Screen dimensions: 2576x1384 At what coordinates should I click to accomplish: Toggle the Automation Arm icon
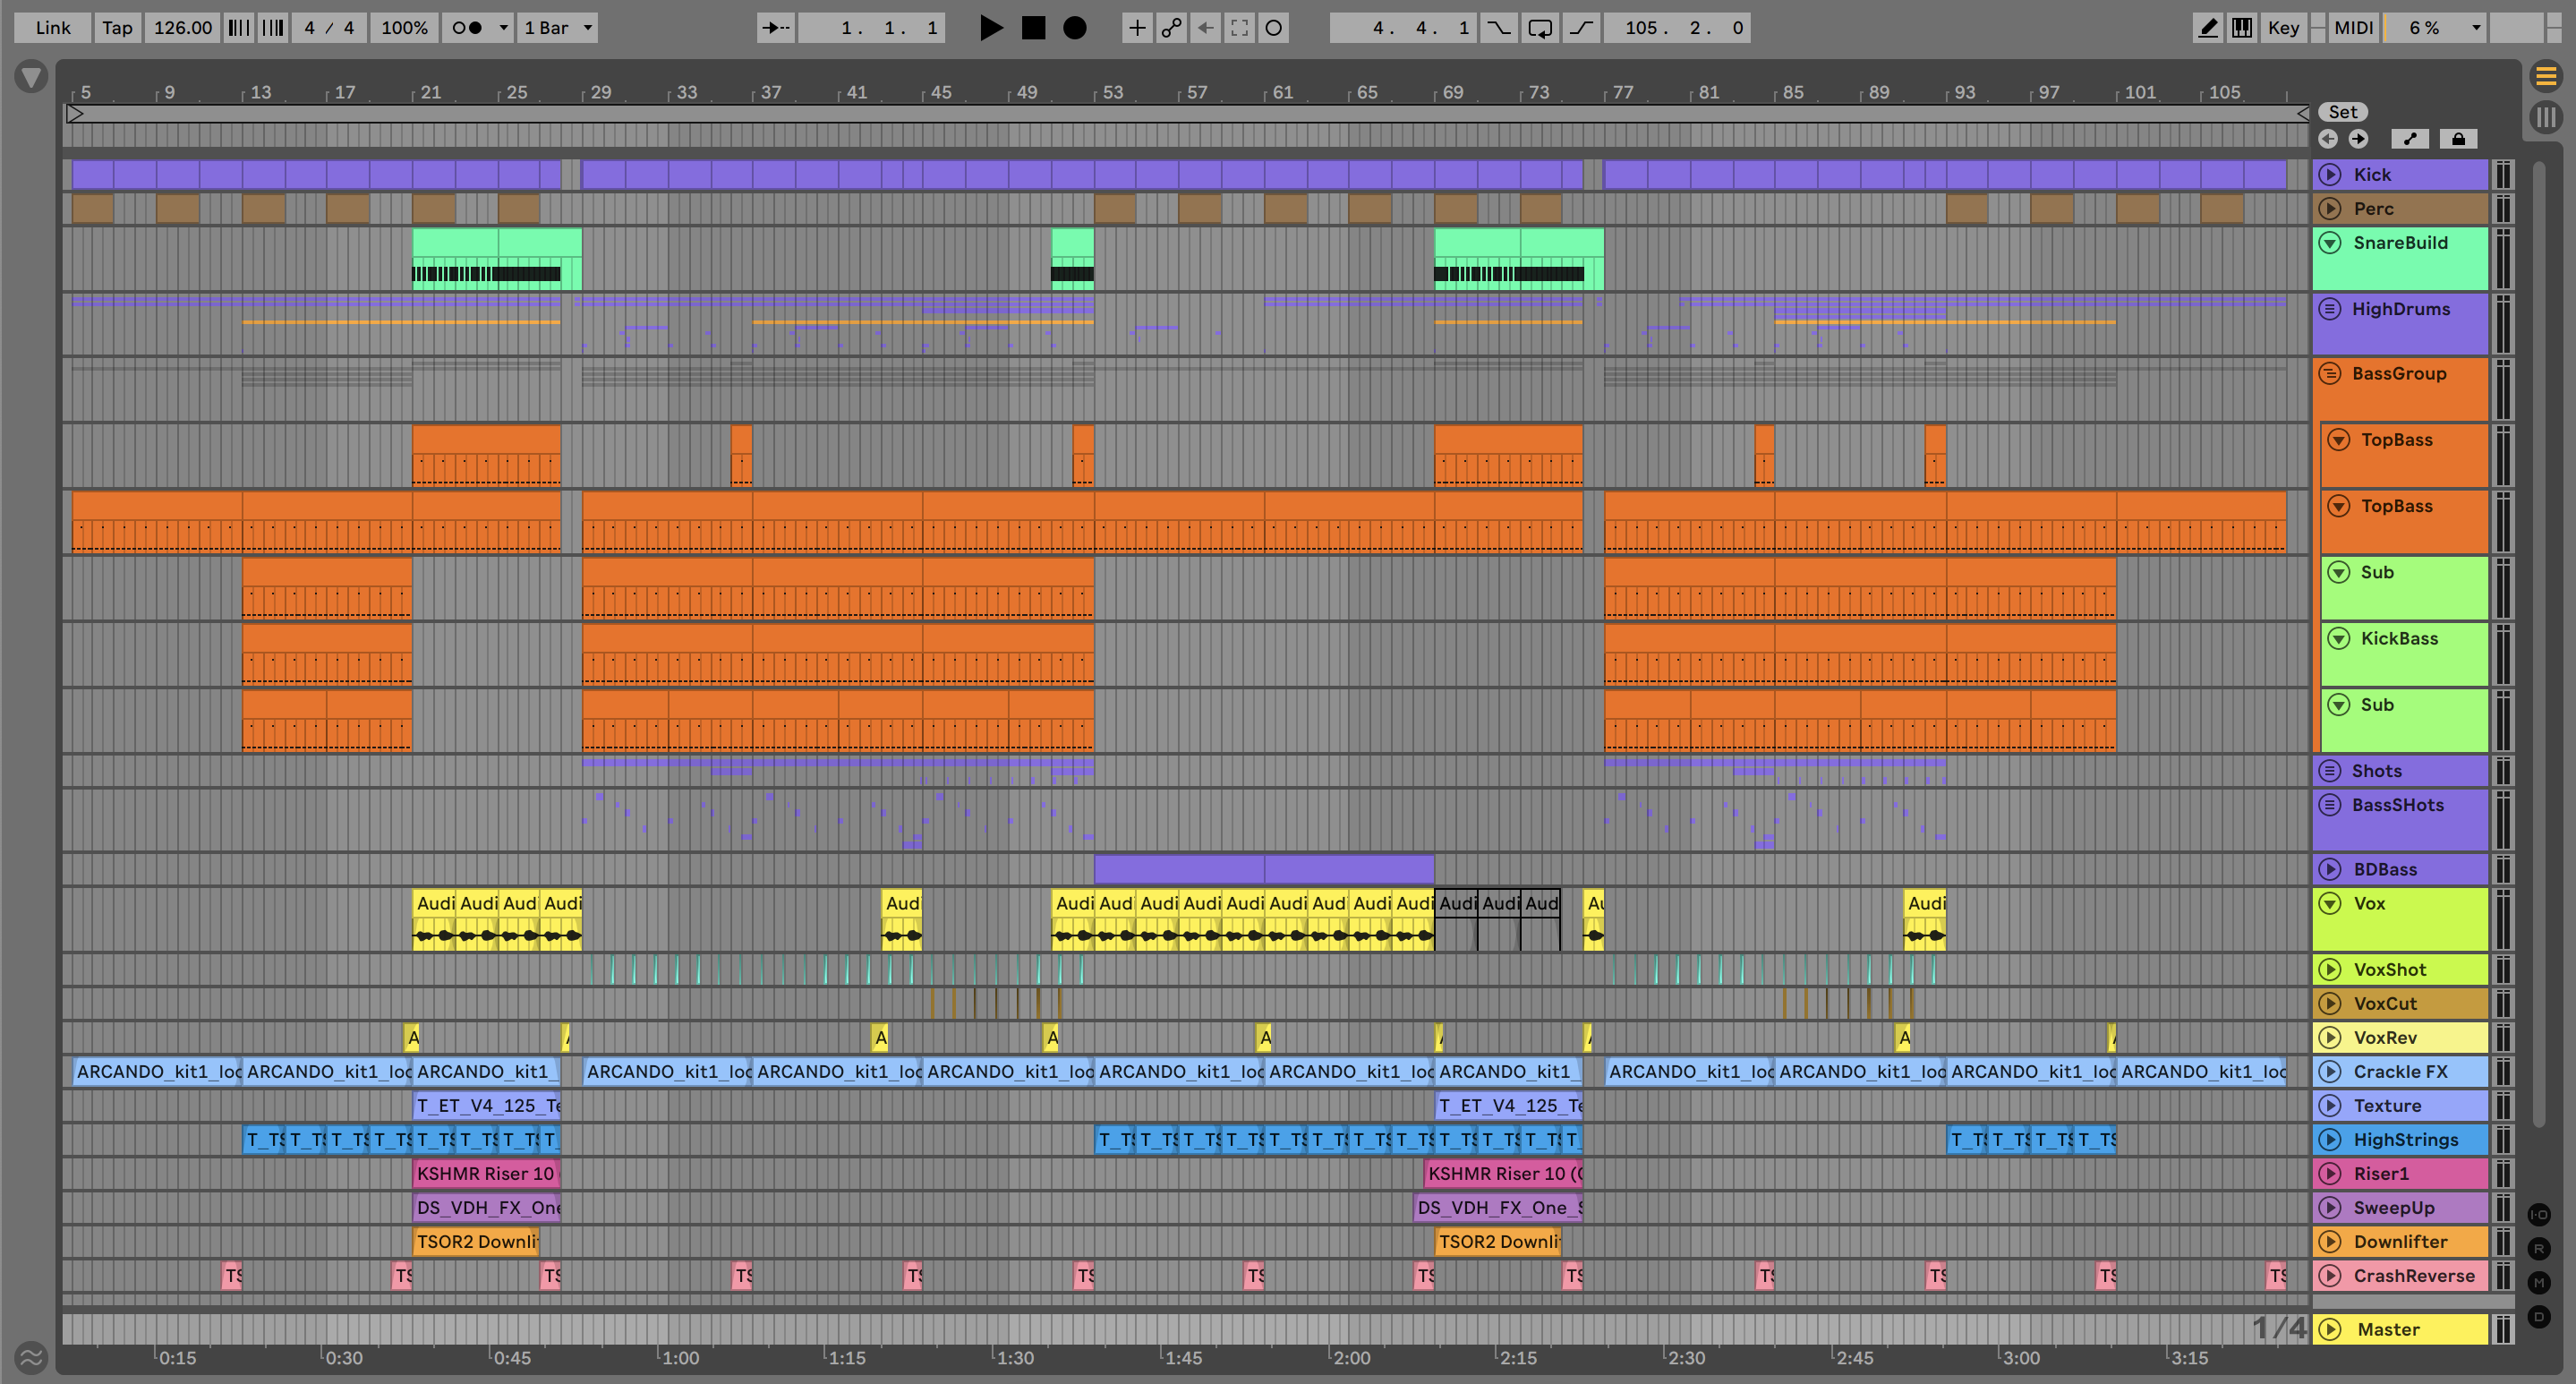[1171, 28]
